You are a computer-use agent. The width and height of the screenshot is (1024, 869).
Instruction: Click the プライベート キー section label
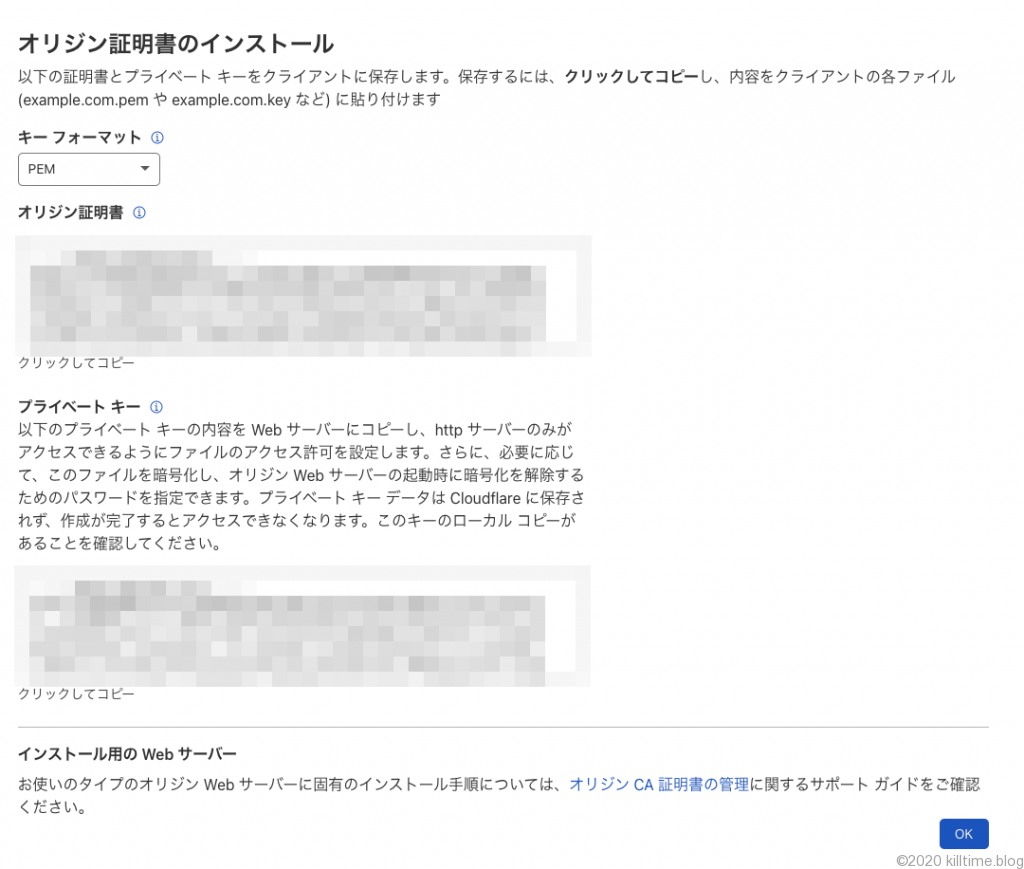(x=79, y=407)
